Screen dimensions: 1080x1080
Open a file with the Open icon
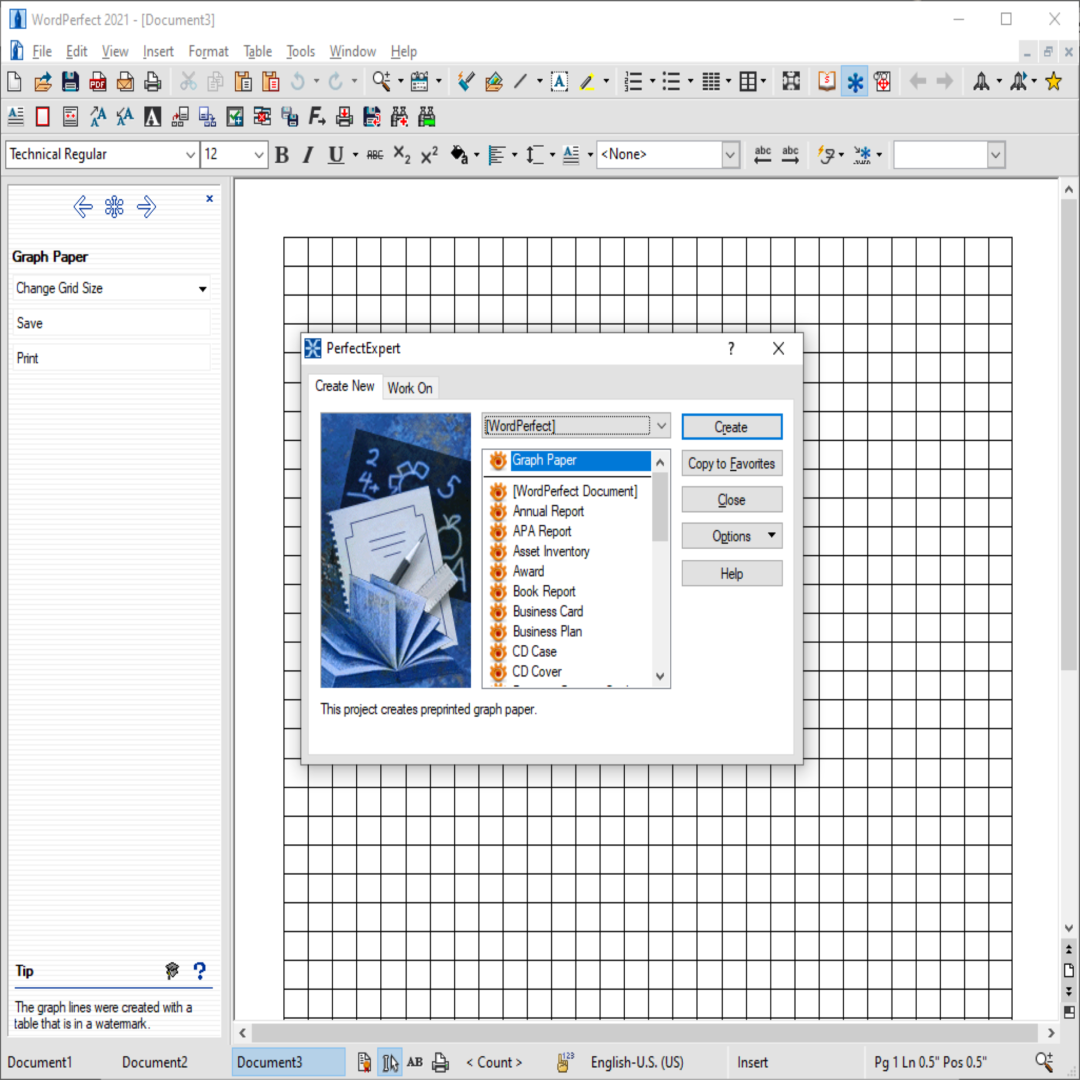click(43, 82)
